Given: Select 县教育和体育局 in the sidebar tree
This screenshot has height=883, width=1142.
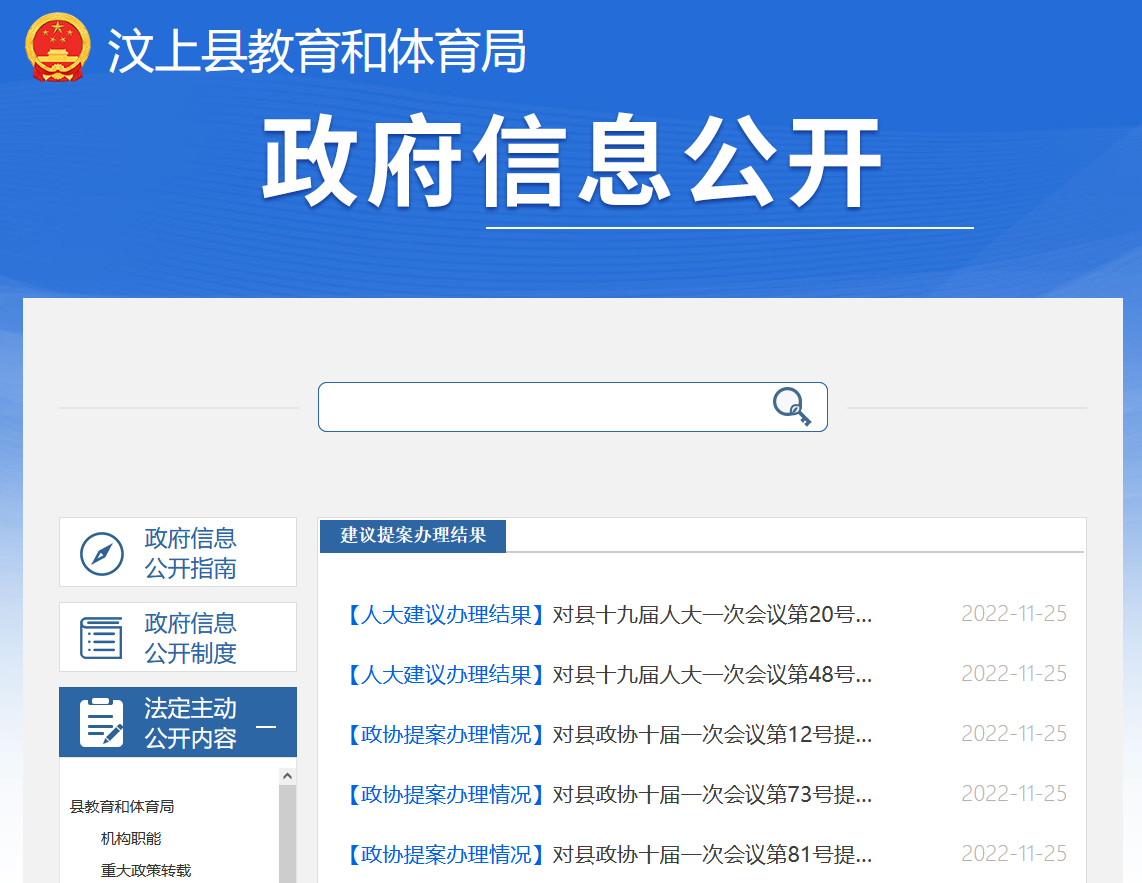Looking at the screenshot, I should tap(122, 807).
